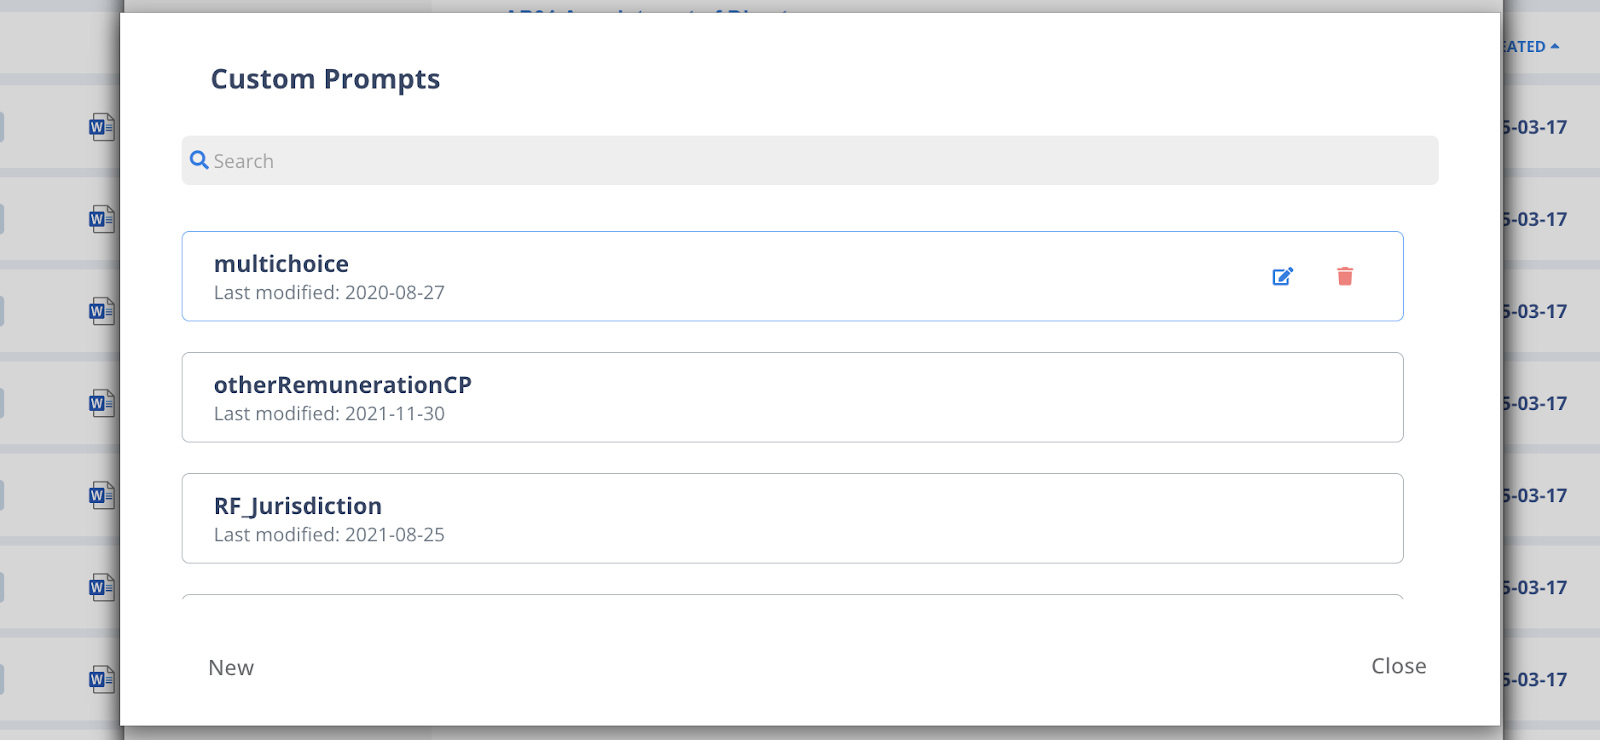The height and width of the screenshot is (740, 1600).
Task: Select the multichoice prompt card
Action: 792,276
